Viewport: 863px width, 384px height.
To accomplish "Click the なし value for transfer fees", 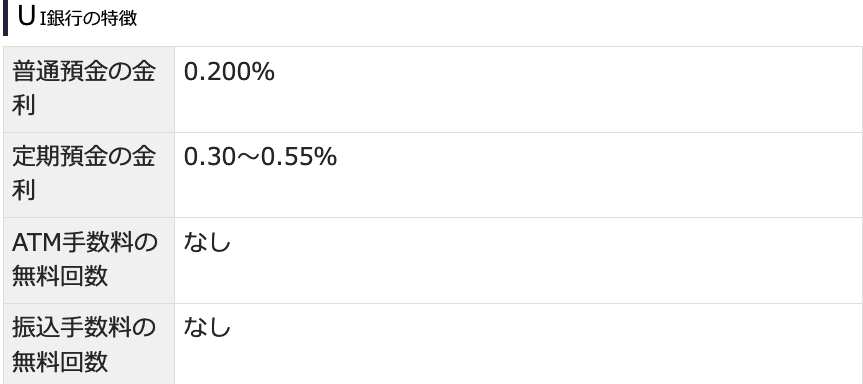I will [207, 328].
